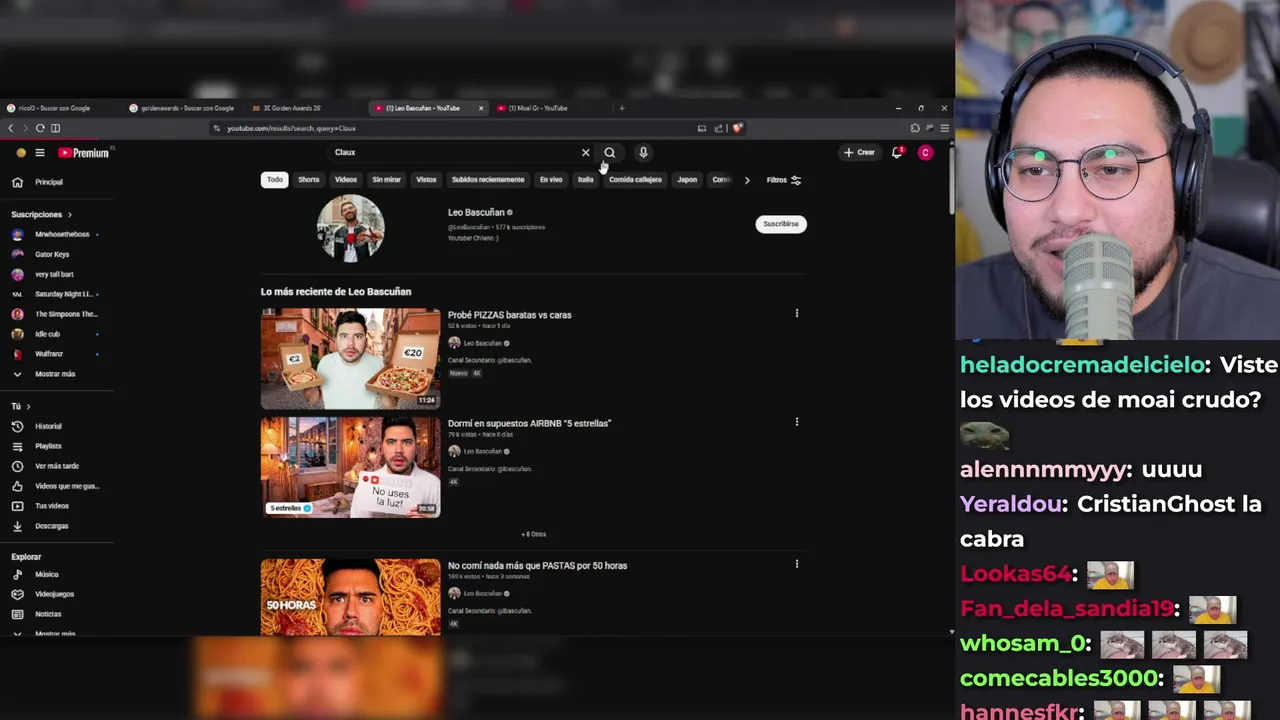Click the browser back arrow
The width and height of the screenshot is (1280, 720).
(11, 128)
